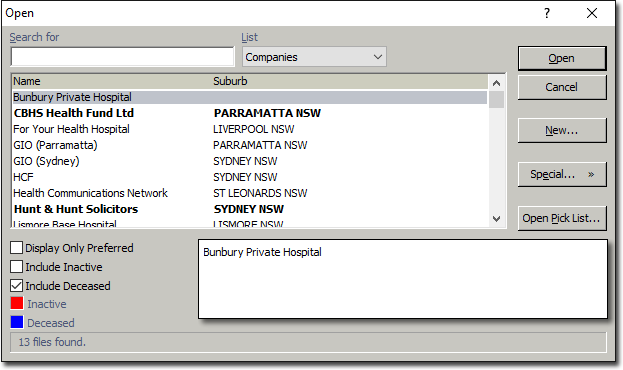
Task: Select GIO (Parramatta) row
Action: point(250,145)
